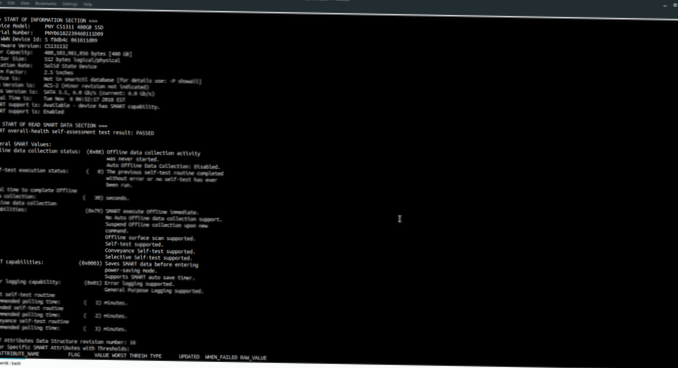Click 'Supports SMART auto save timer' line

(x=150, y=277)
